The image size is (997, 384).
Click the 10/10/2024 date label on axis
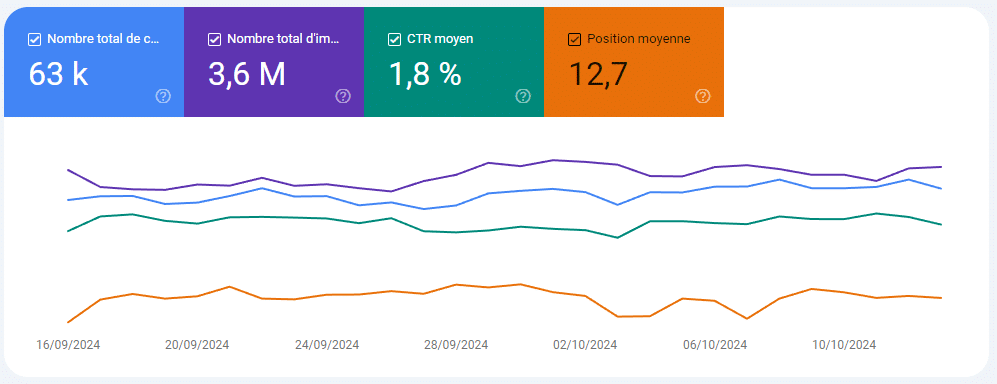844,345
